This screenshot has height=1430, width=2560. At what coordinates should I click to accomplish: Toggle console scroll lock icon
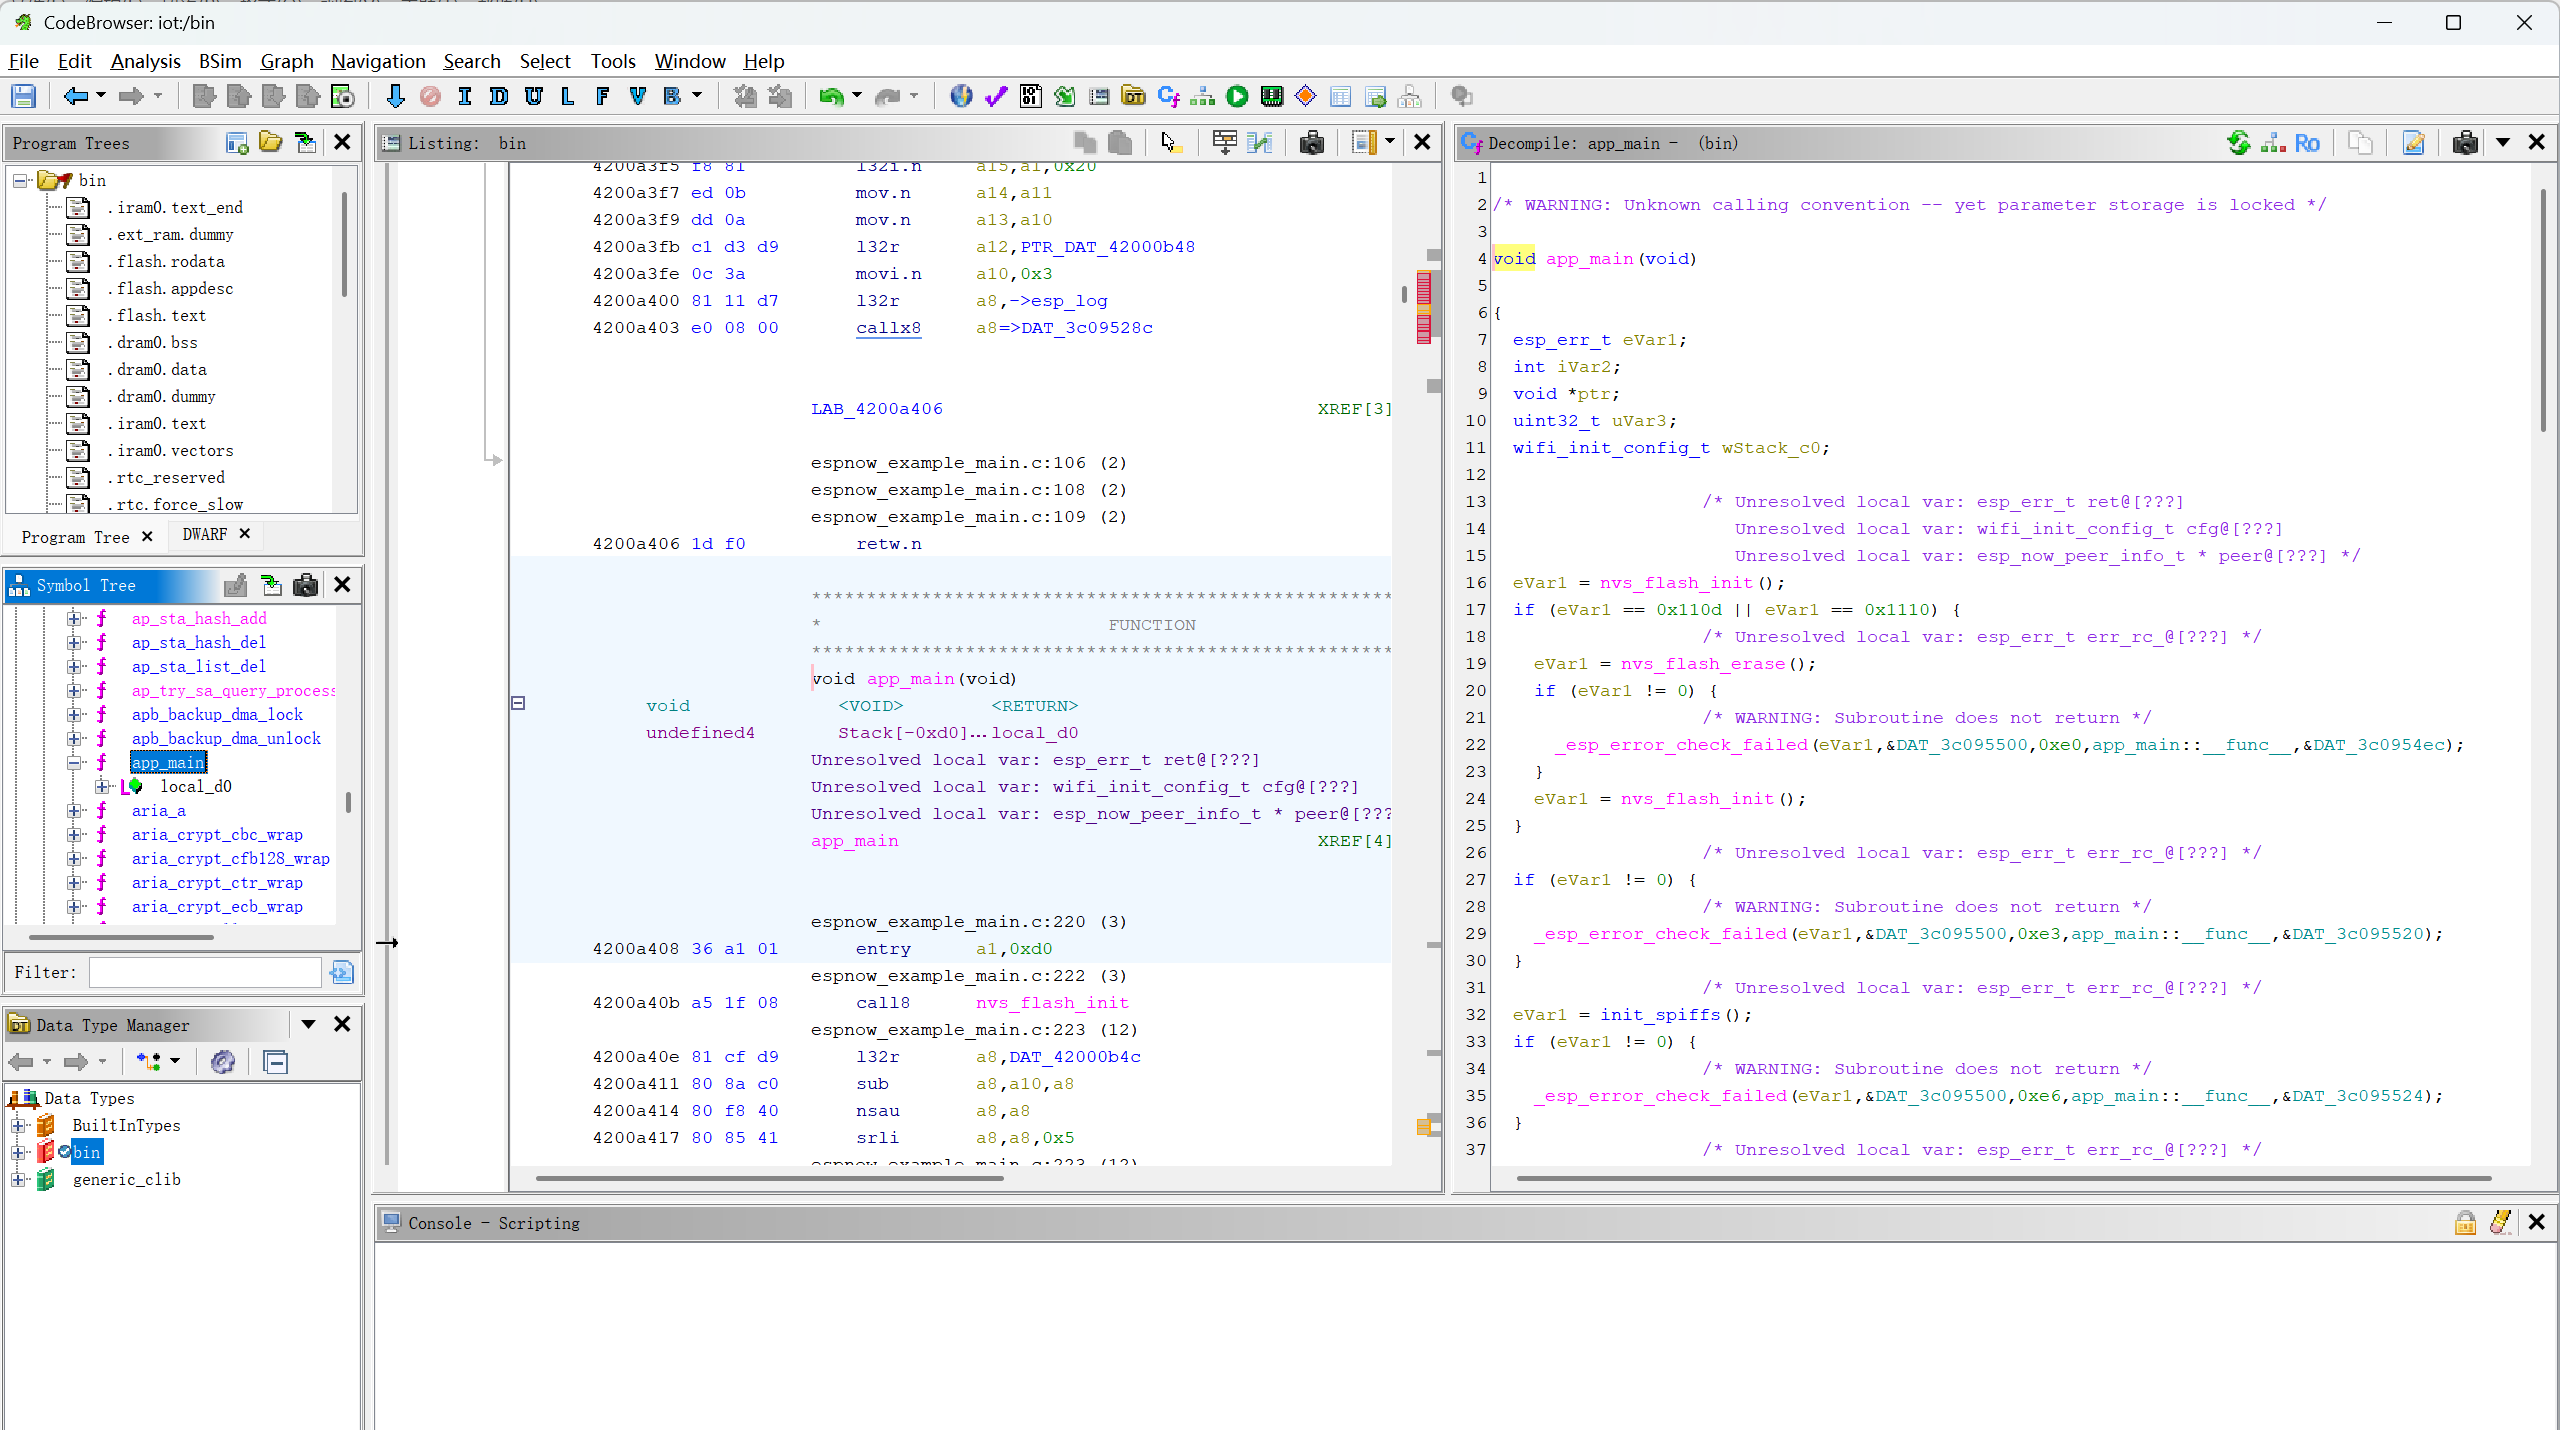point(2465,1222)
